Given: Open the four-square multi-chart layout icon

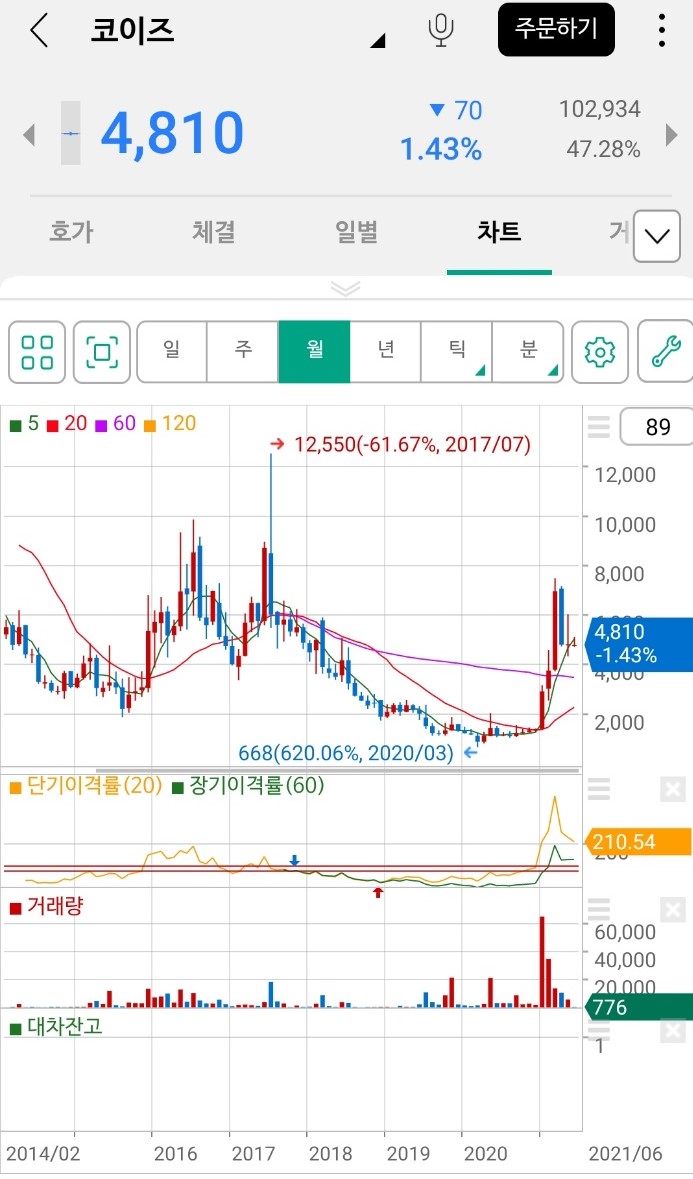Looking at the screenshot, I should click(37, 352).
